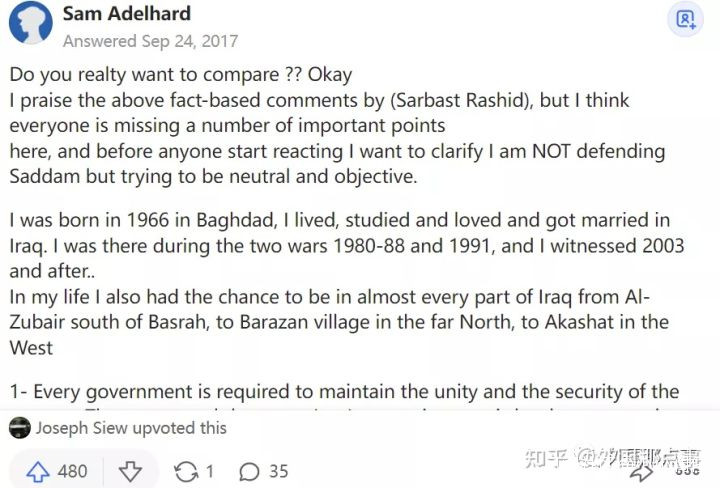
Task: Click the 35 comments count
Action: pos(278,471)
